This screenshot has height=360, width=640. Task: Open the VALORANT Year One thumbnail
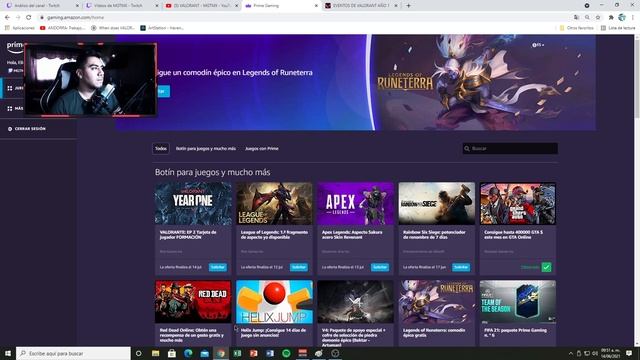click(193, 203)
